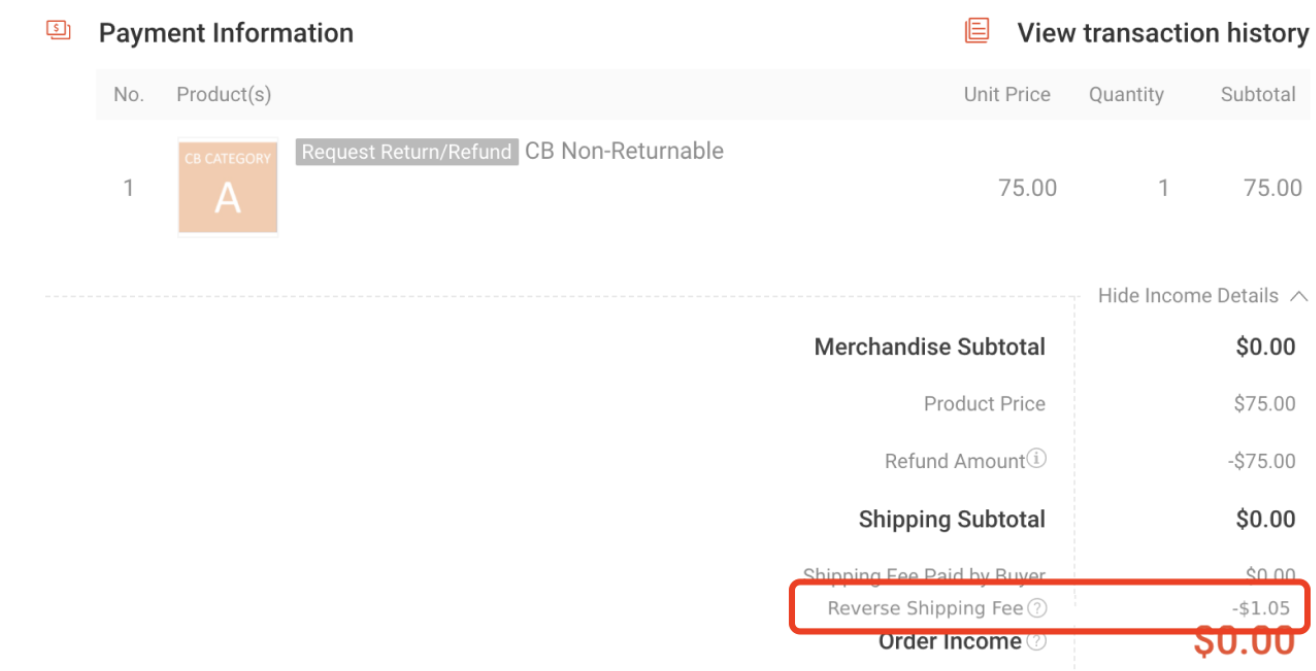The image size is (1316, 671).
Task: Click the CB Non-Returnable product name
Action: click(x=624, y=151)
